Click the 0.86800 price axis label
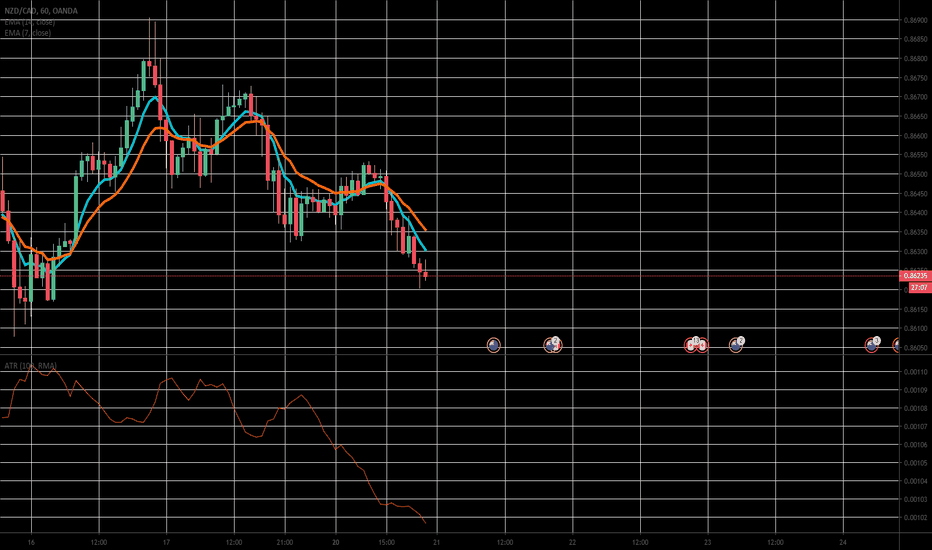The height and width of the screenshot is (550, 932). pyautogui.click(x=915, y=59)
